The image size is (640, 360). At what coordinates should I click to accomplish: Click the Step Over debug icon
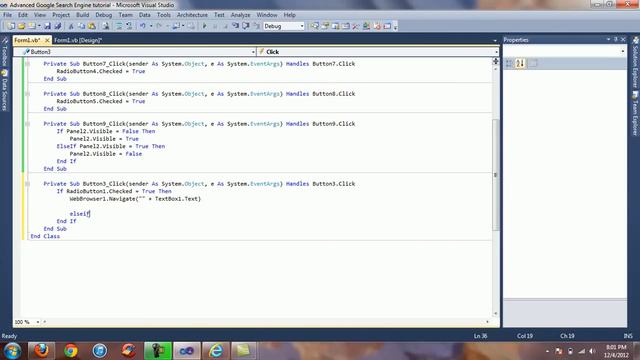point(246,26)
